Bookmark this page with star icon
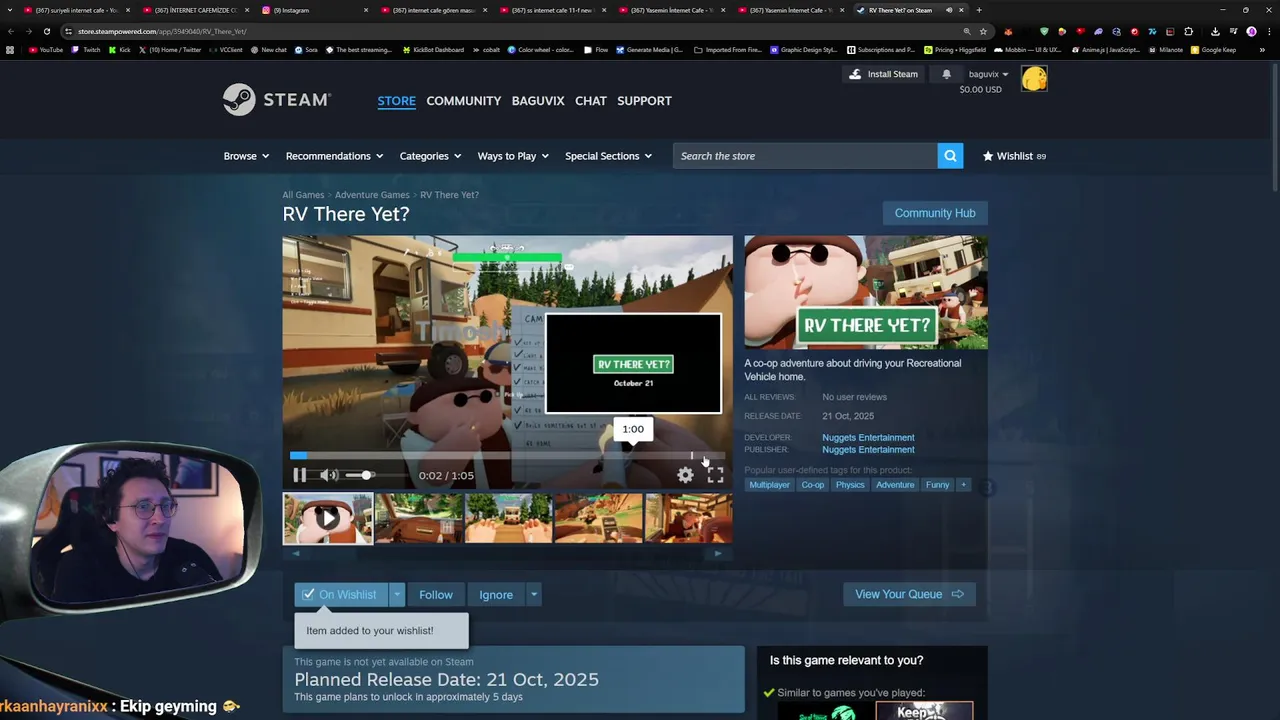Viewport: 1280px width, 720px height. coord(983,31)
